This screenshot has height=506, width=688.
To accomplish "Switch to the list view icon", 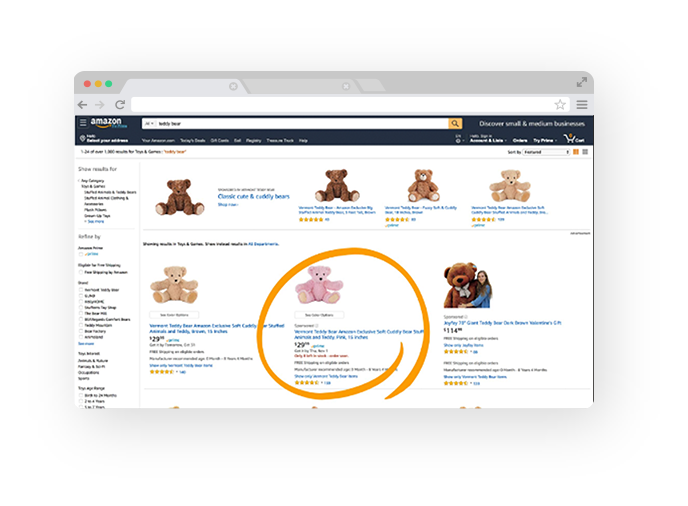I will click(x=585, y=152).
